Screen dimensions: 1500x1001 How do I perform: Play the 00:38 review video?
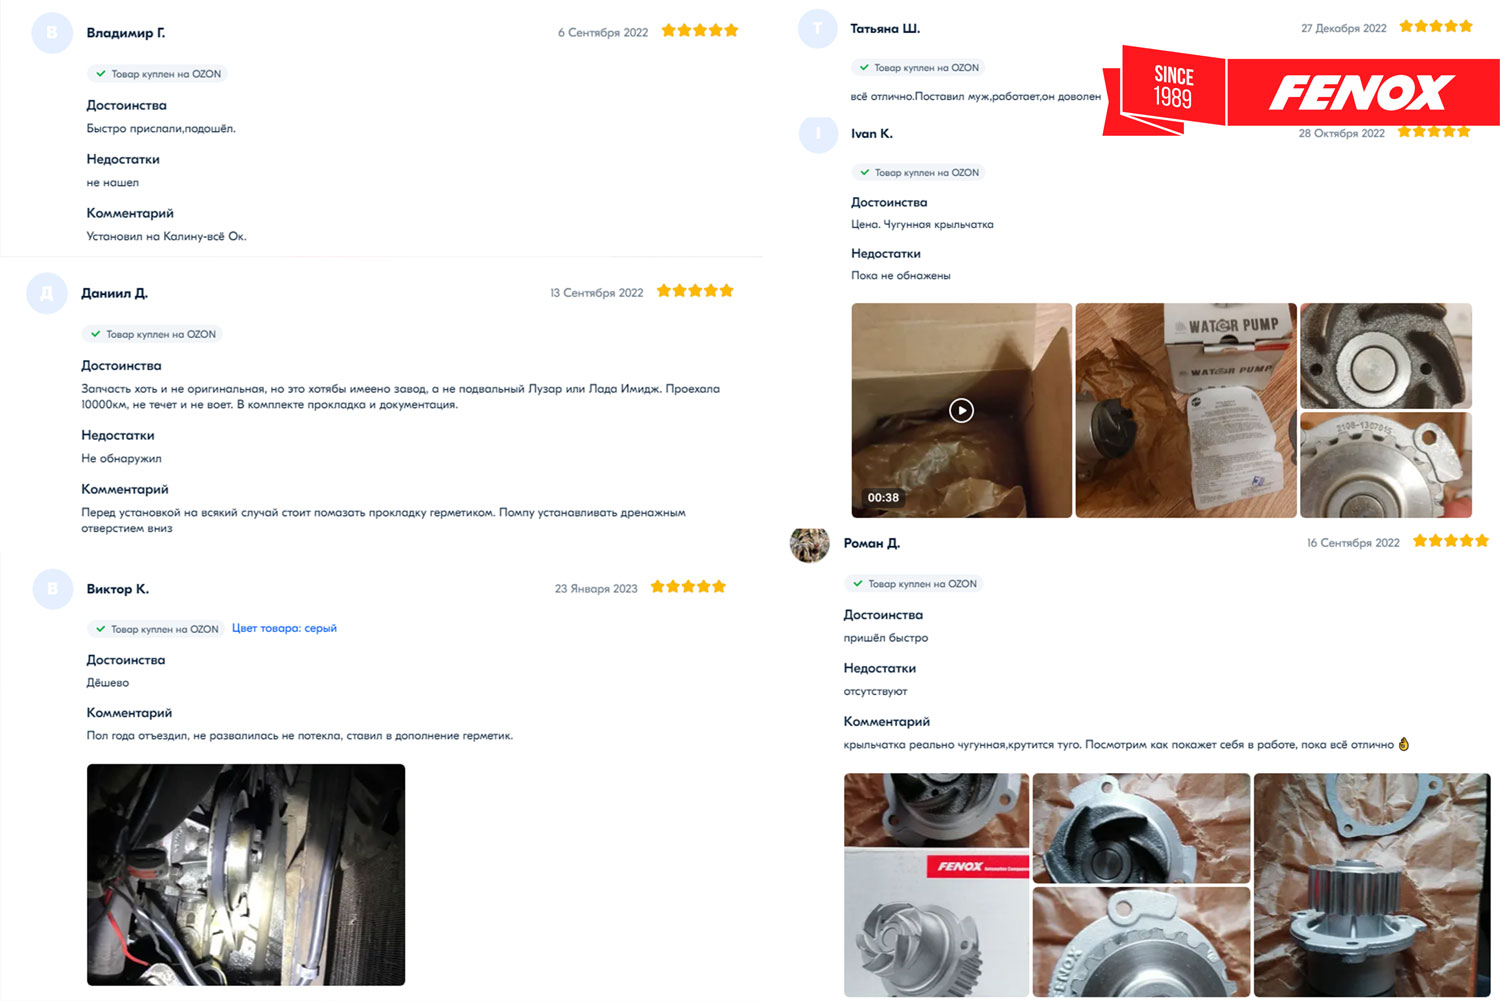961,410
